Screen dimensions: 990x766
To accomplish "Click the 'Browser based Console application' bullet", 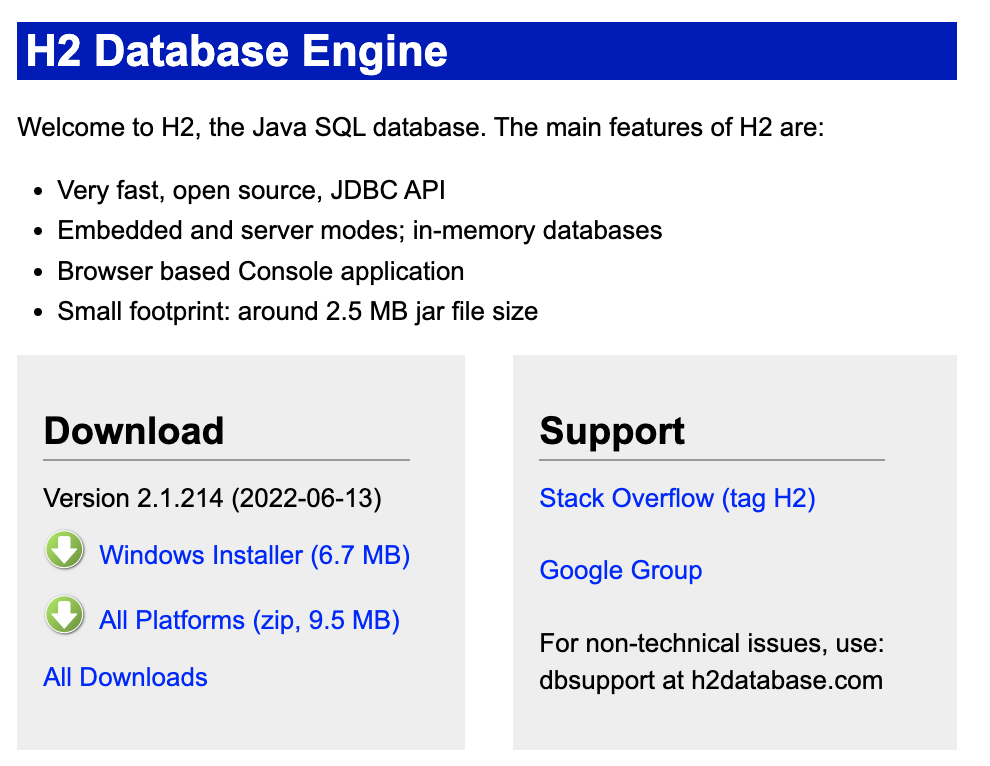I will 261,272.
